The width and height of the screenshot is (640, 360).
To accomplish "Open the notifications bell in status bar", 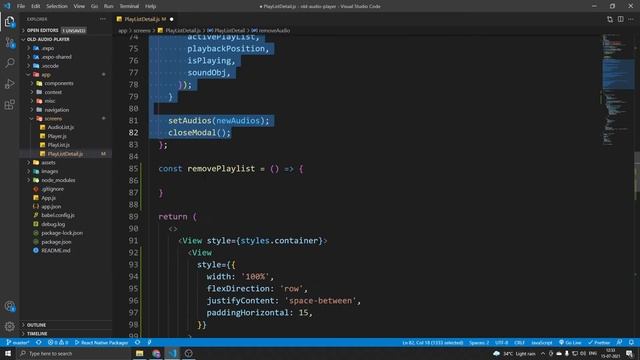I will tap(631, 342).
